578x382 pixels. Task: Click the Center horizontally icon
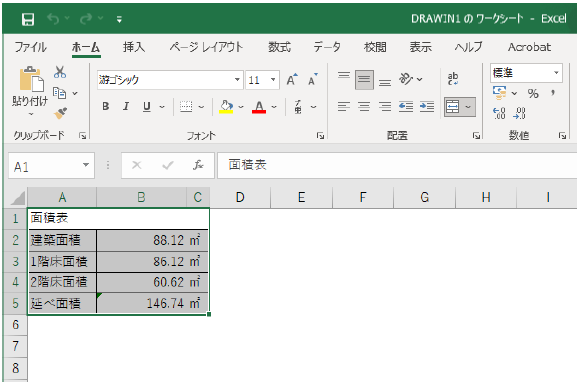coord(364,107)
